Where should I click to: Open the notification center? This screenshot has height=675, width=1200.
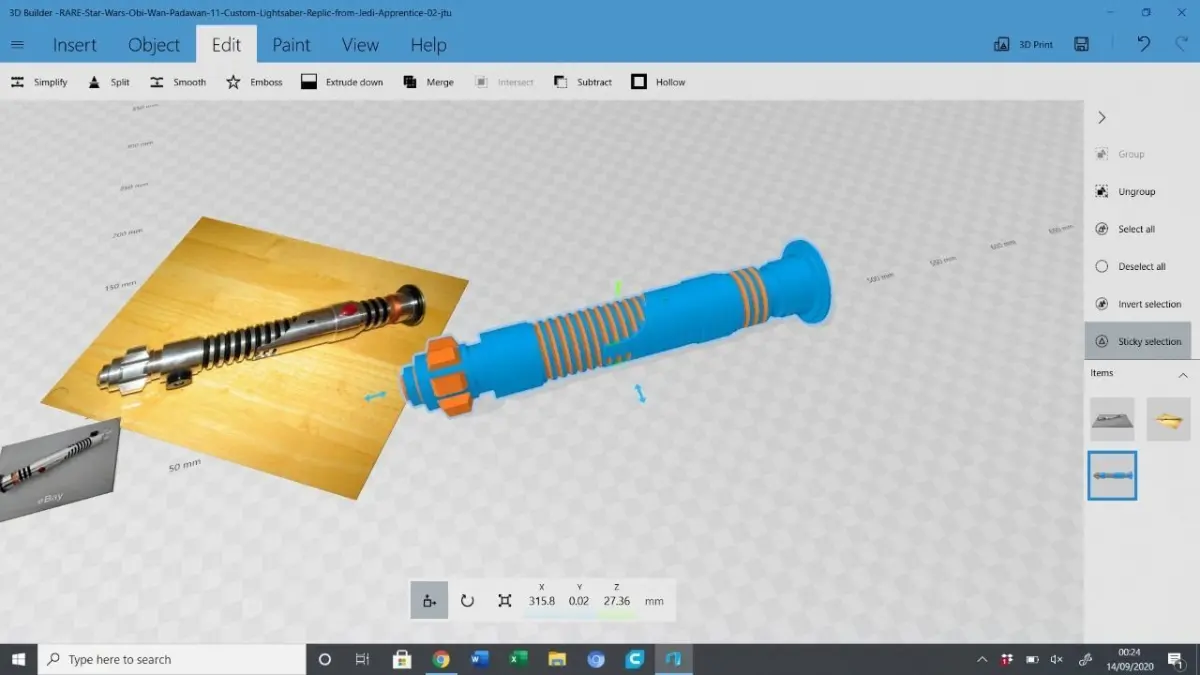[1175, 659]
